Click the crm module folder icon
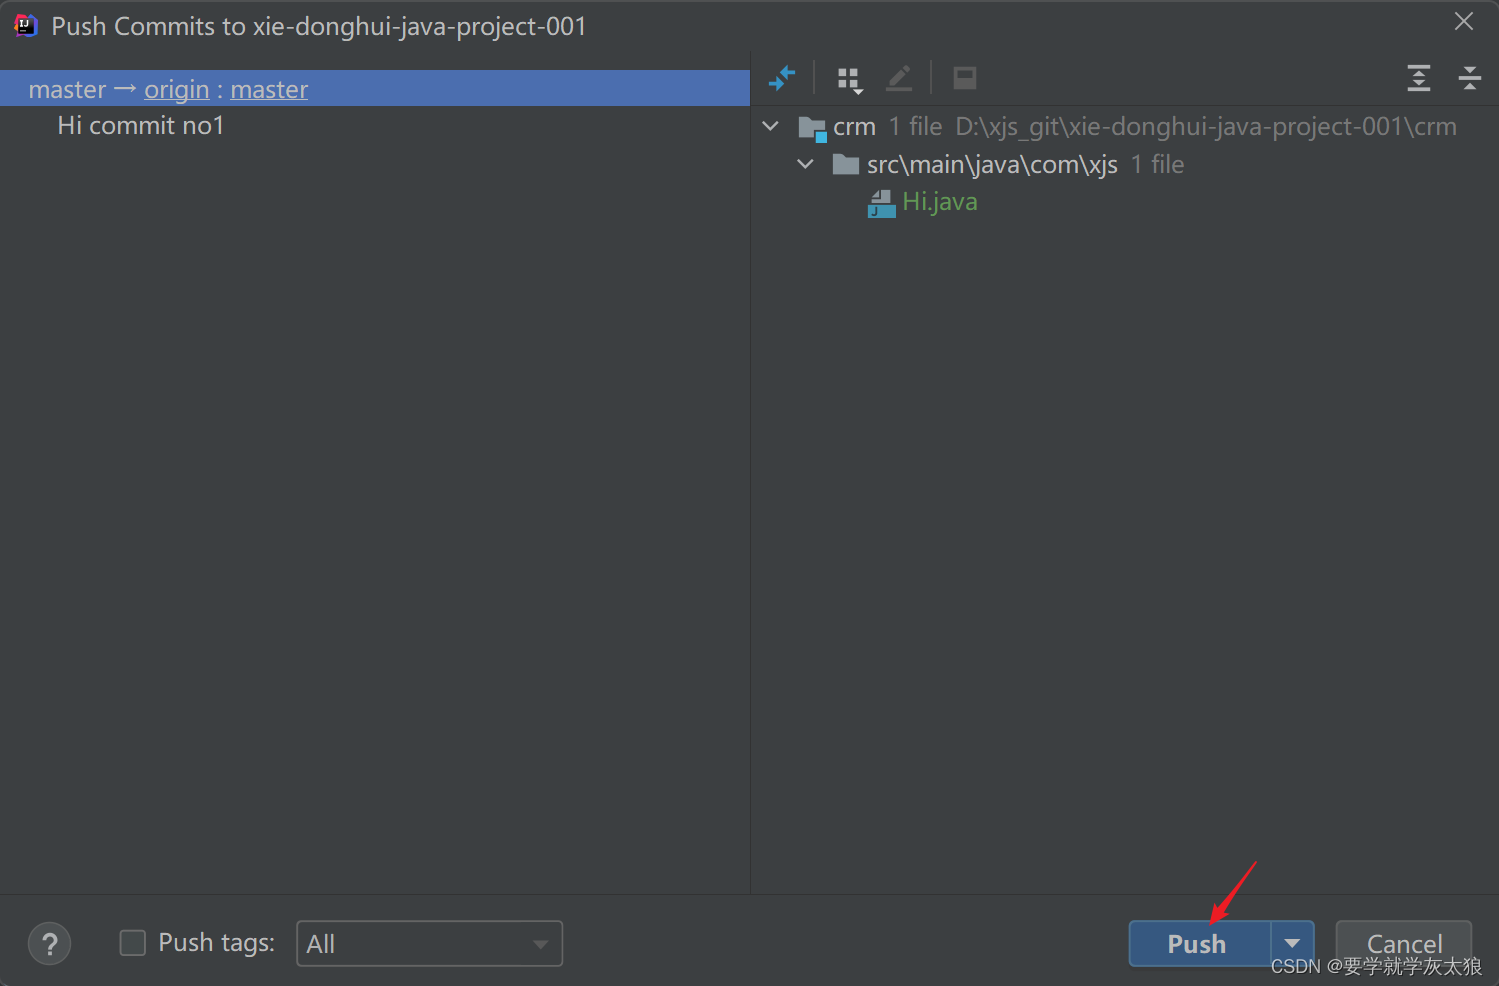This screenshot has height=986, width=1499. point(812,128)
